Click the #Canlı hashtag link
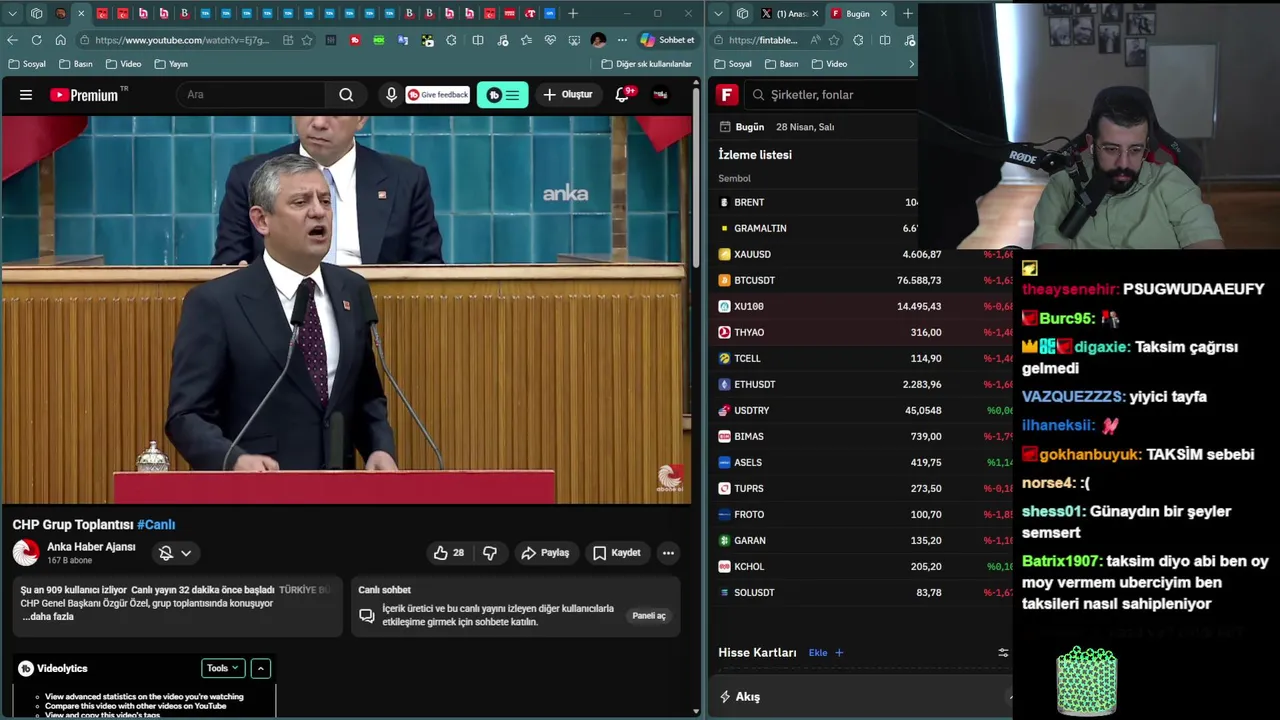 [156, 525]
